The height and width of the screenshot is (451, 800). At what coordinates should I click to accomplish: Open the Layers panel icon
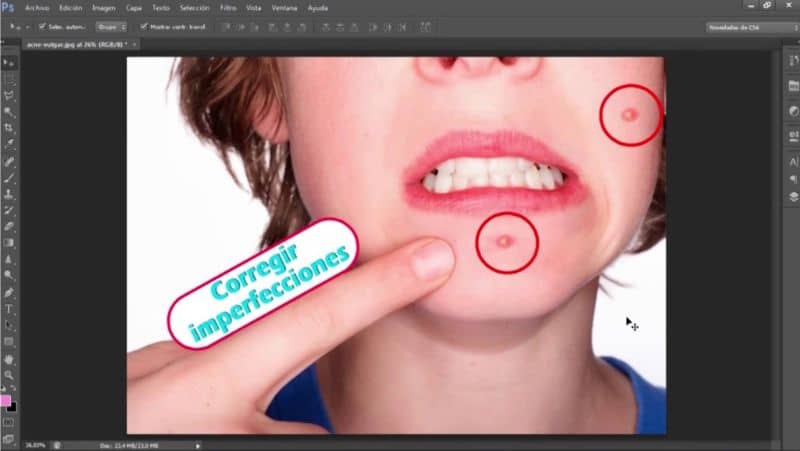pos(793,197)
